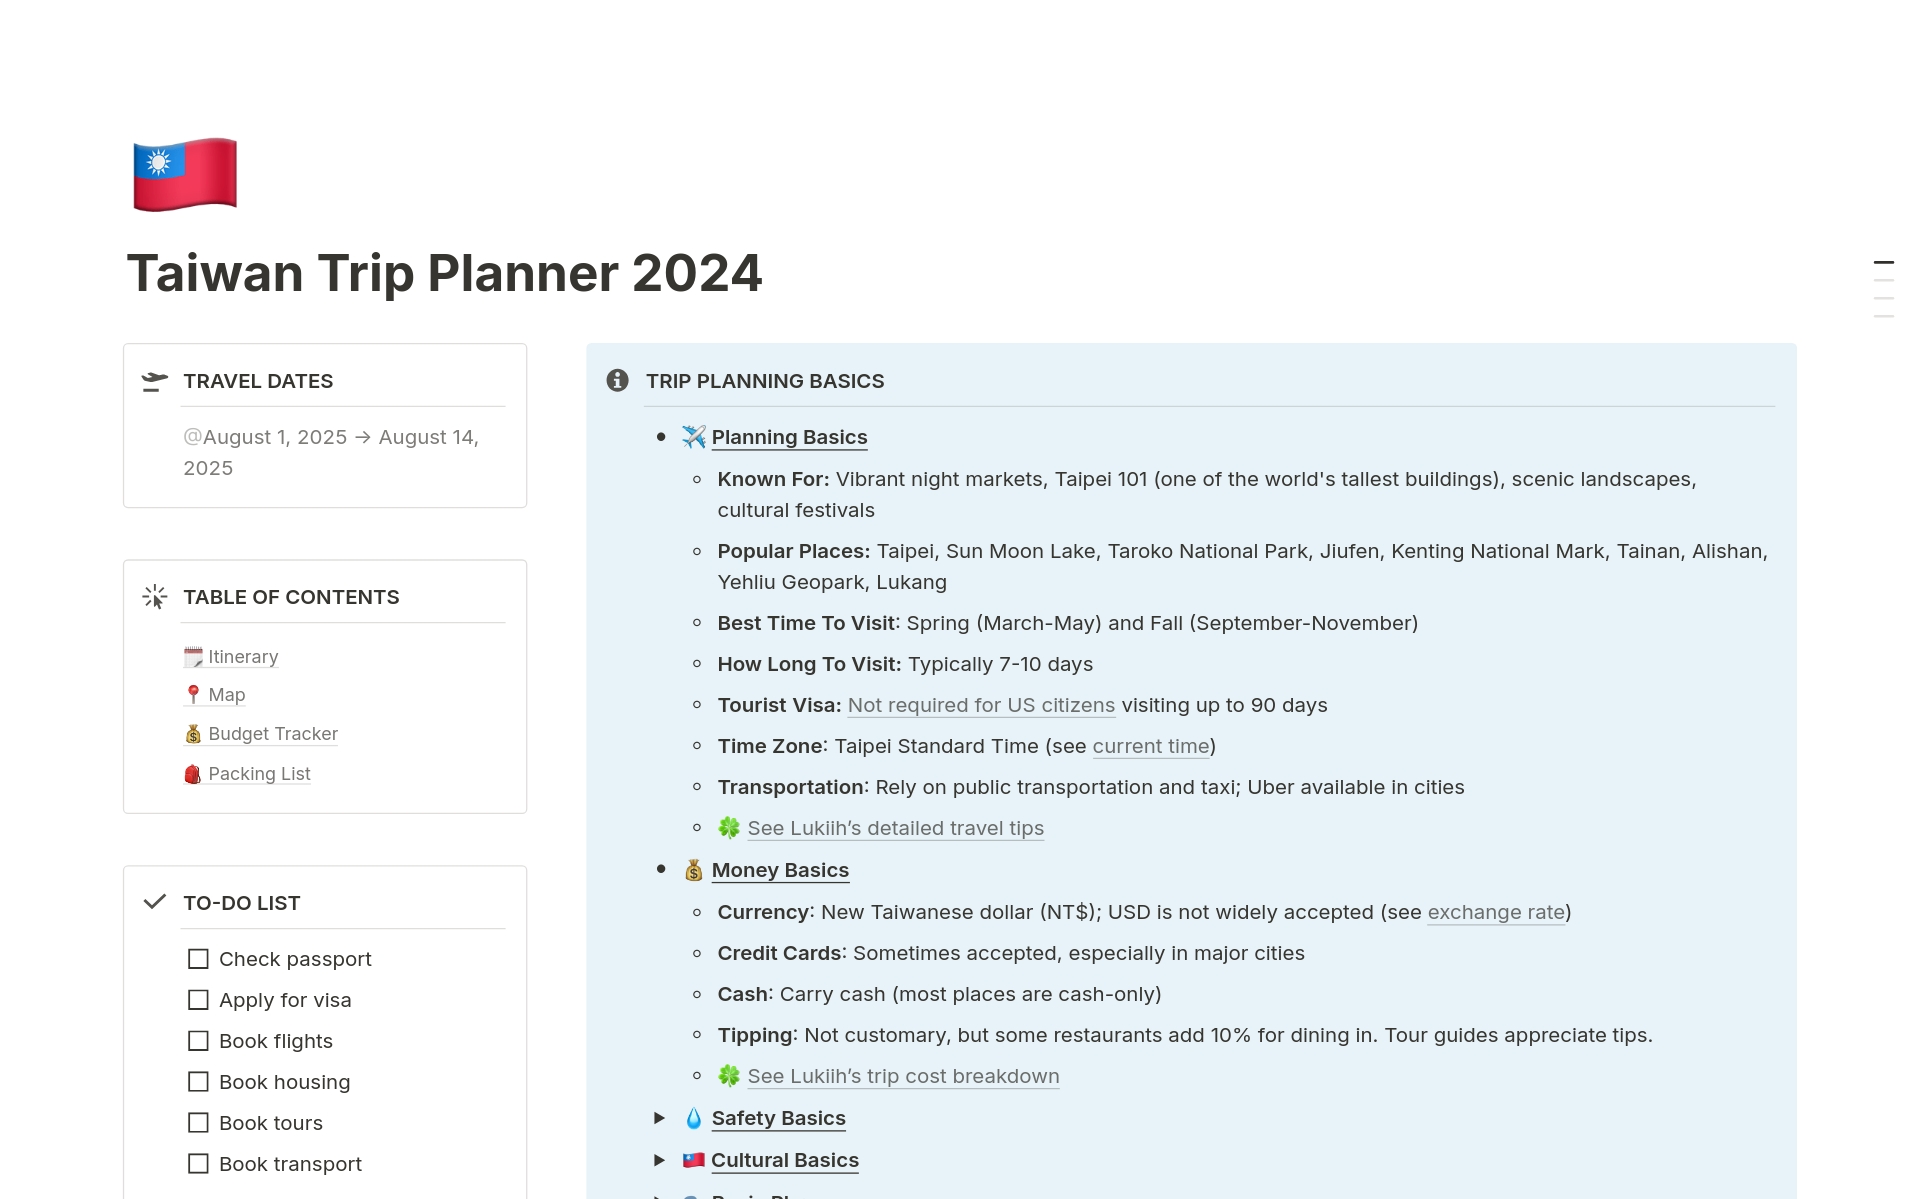
Task: Open Not required for US citizens visa link
Action: (x=979, y=704)
